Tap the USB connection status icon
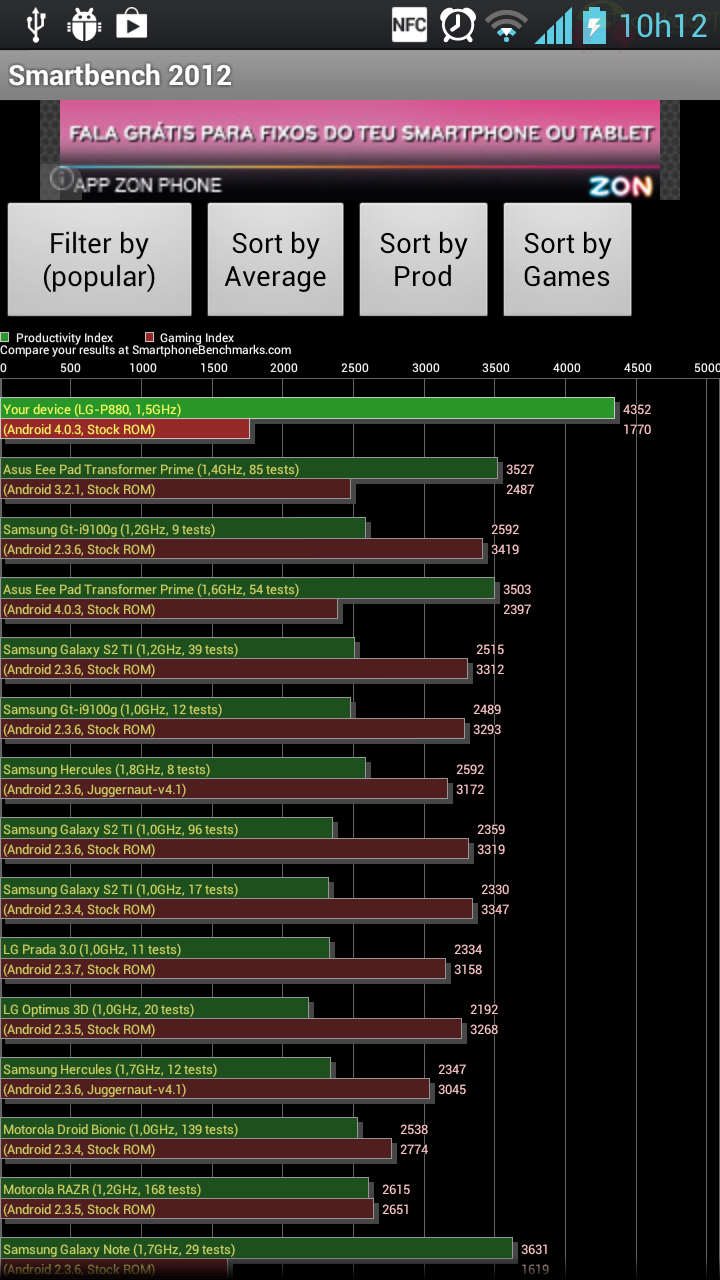Viewport: 720px width, 1280px height. point(37,24)
